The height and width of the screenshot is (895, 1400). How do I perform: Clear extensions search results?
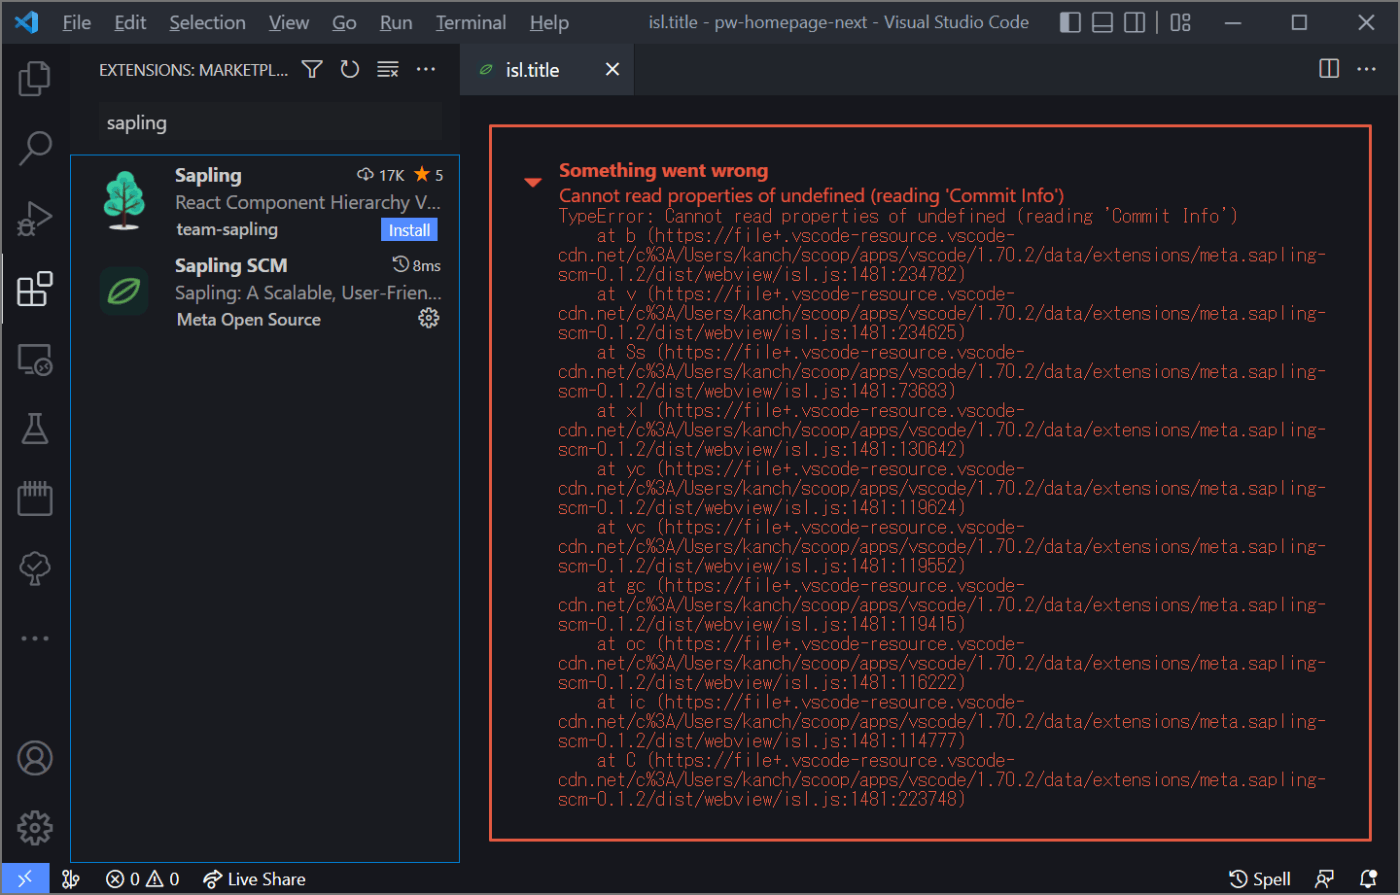click(387, 69)
